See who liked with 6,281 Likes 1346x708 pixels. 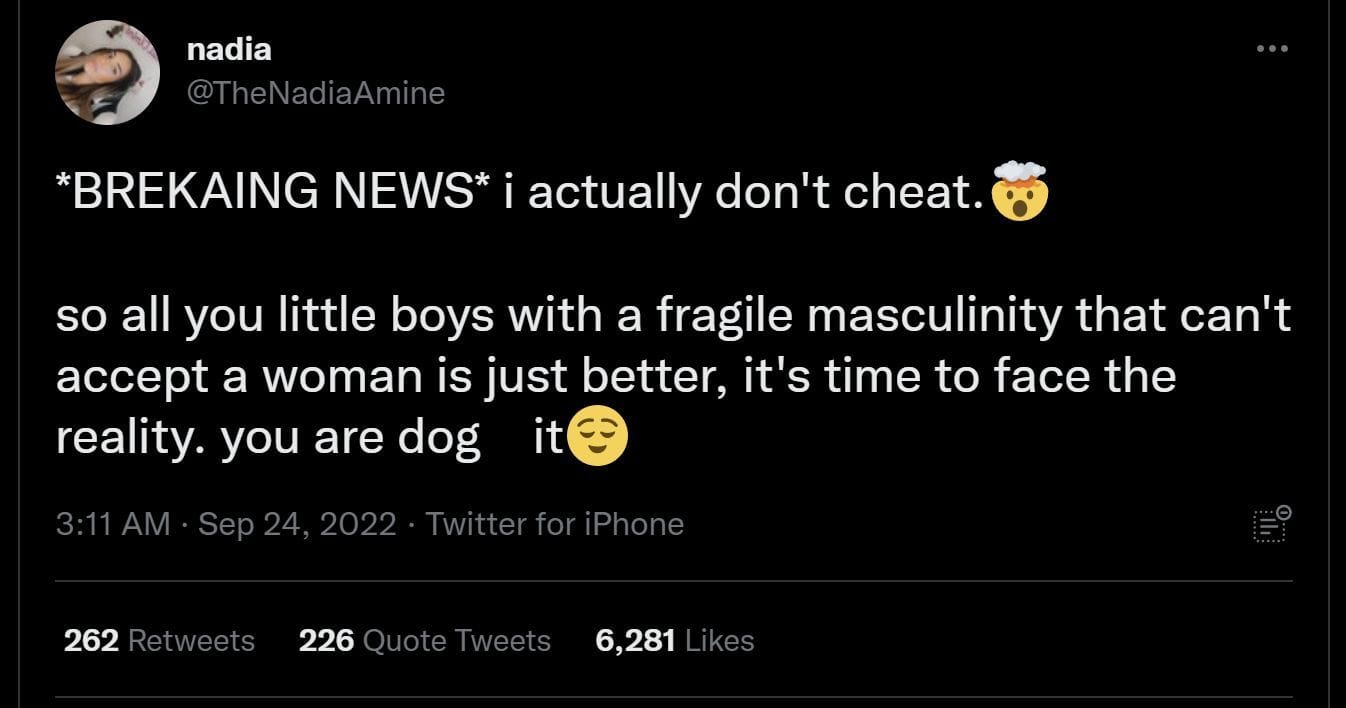(674, 640)
